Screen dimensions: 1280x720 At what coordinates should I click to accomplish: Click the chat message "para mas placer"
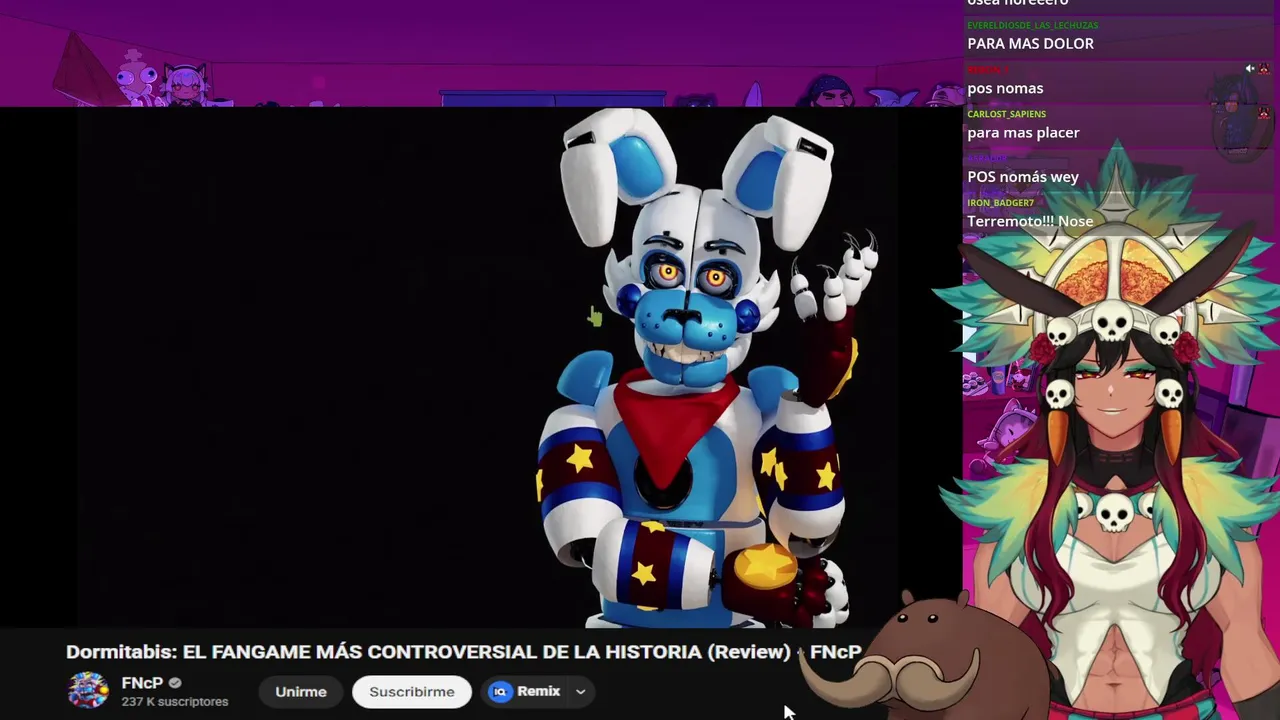(x=1023, y=132)
